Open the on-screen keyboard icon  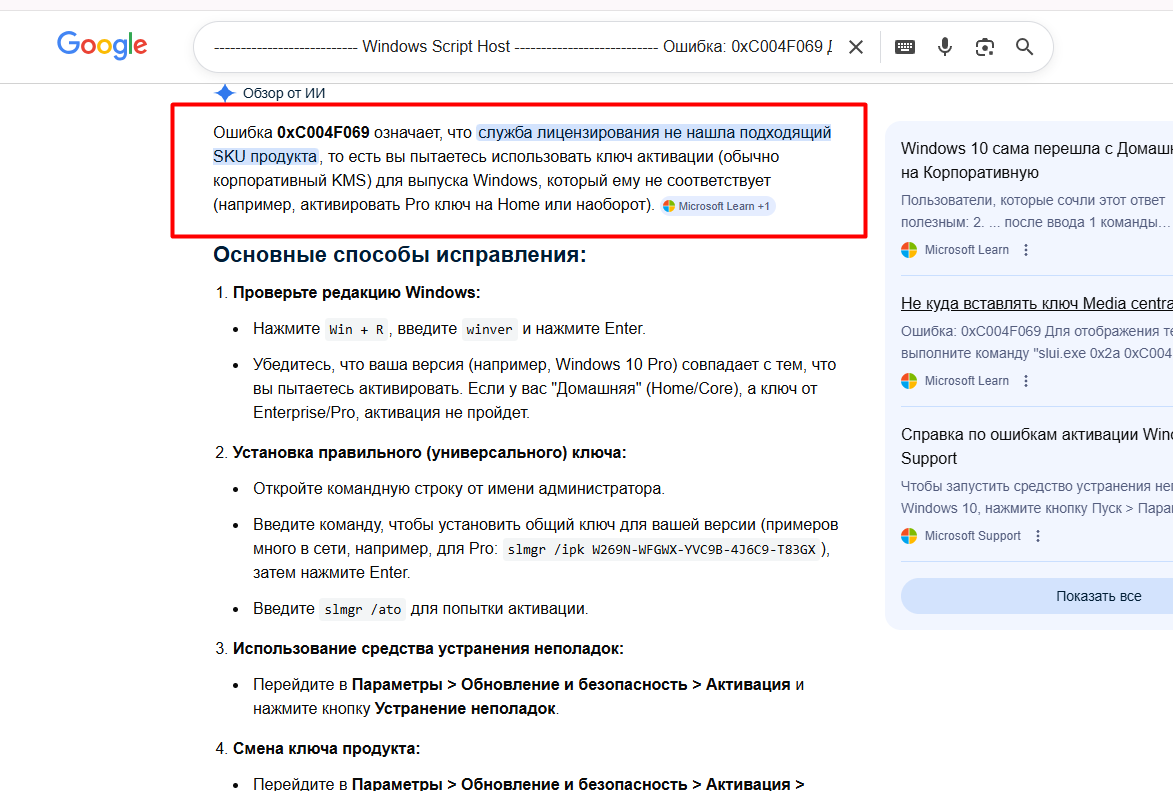pos(905,47)
